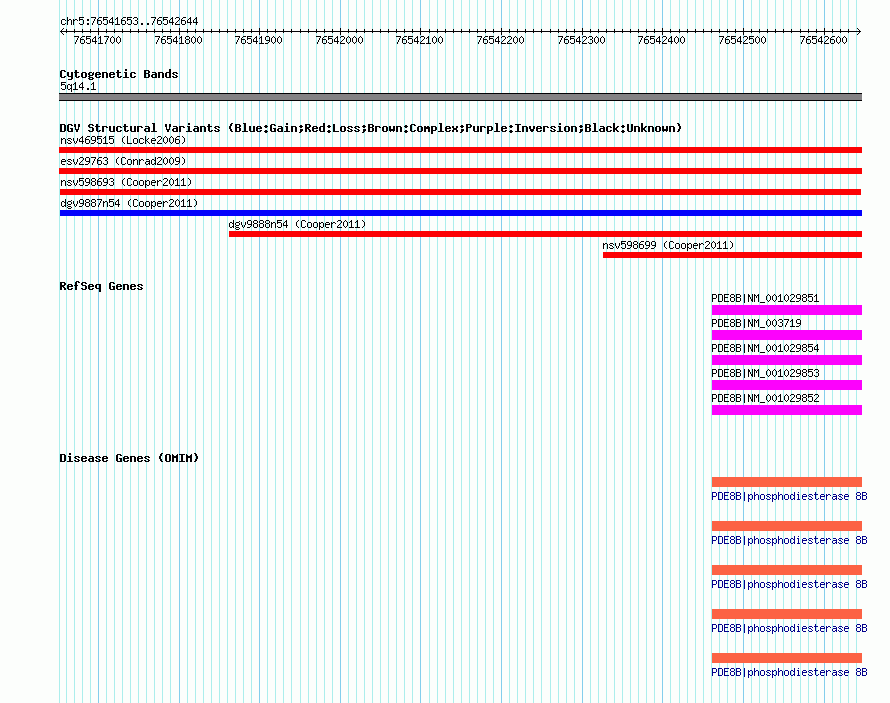Click the topmost orange OMIM gene bar
Screen dimensions: 890x703
[787, 482]
